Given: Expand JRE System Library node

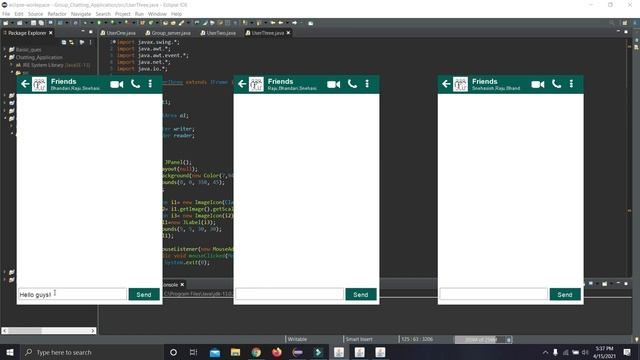Looking at the screenshot, I should pyautogui.click(x=11, y=64).
